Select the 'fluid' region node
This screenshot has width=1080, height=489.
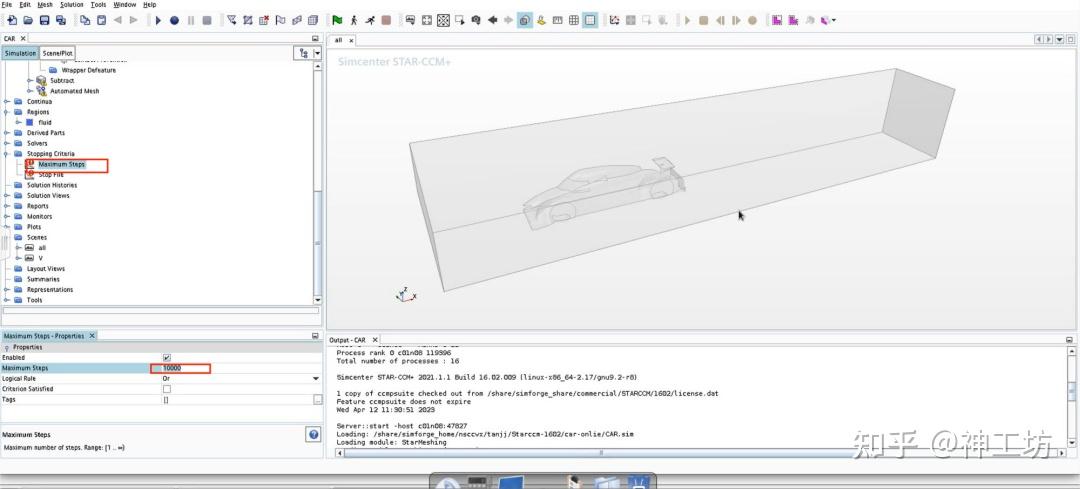45,123
